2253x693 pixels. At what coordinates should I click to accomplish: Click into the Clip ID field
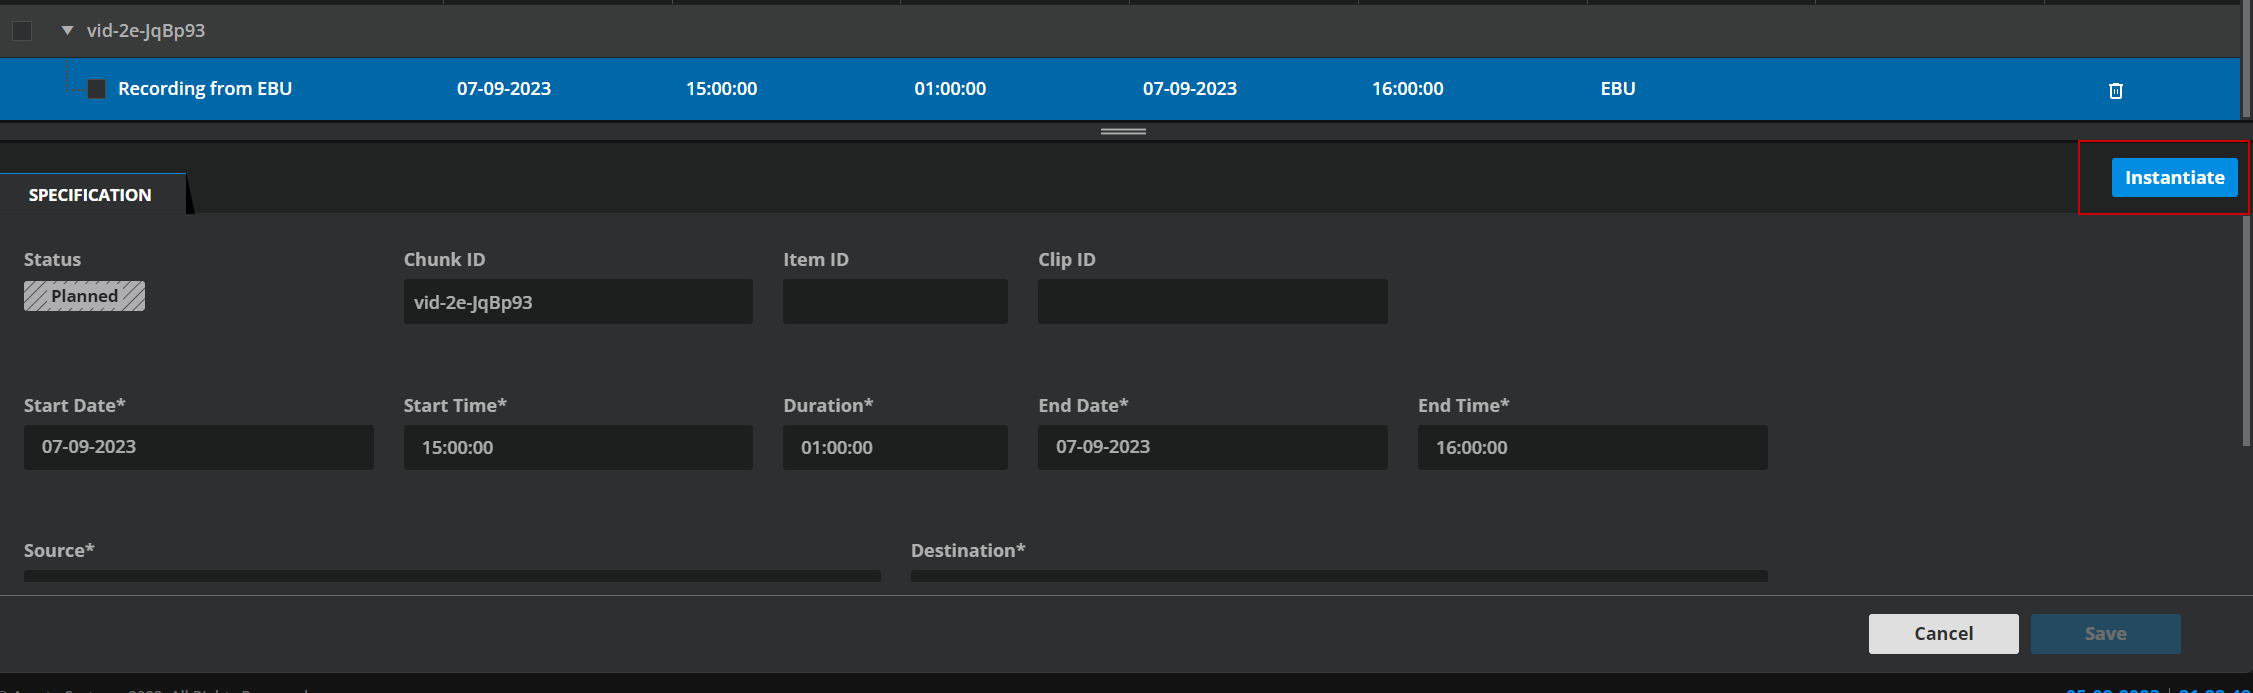click(1211, 302)
